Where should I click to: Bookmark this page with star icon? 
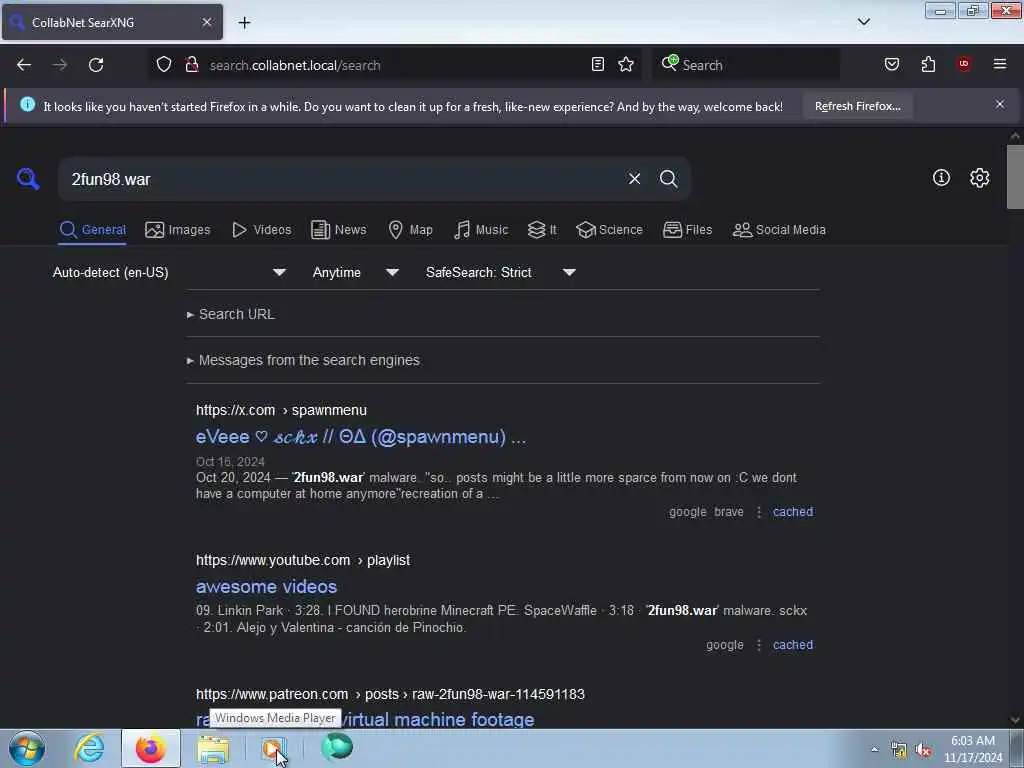pos(626,64)
